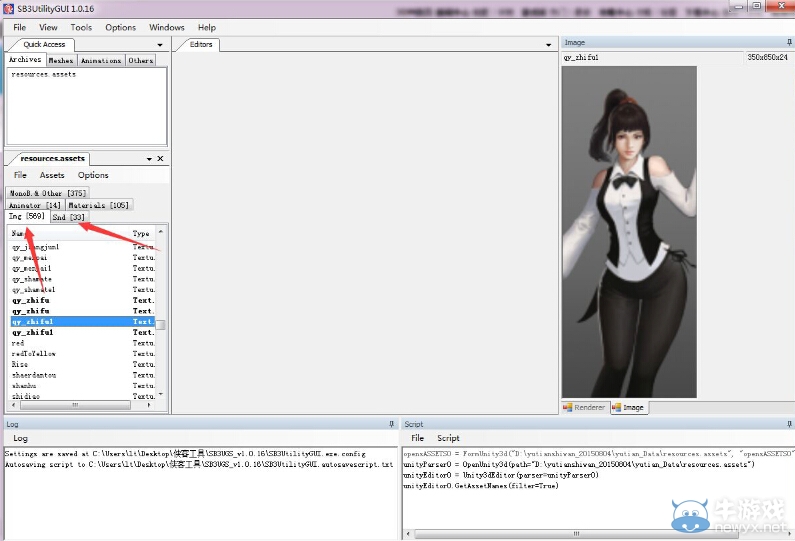
Task: Pin the Image panel with its pushpin icon
Action: coord(789,42)
